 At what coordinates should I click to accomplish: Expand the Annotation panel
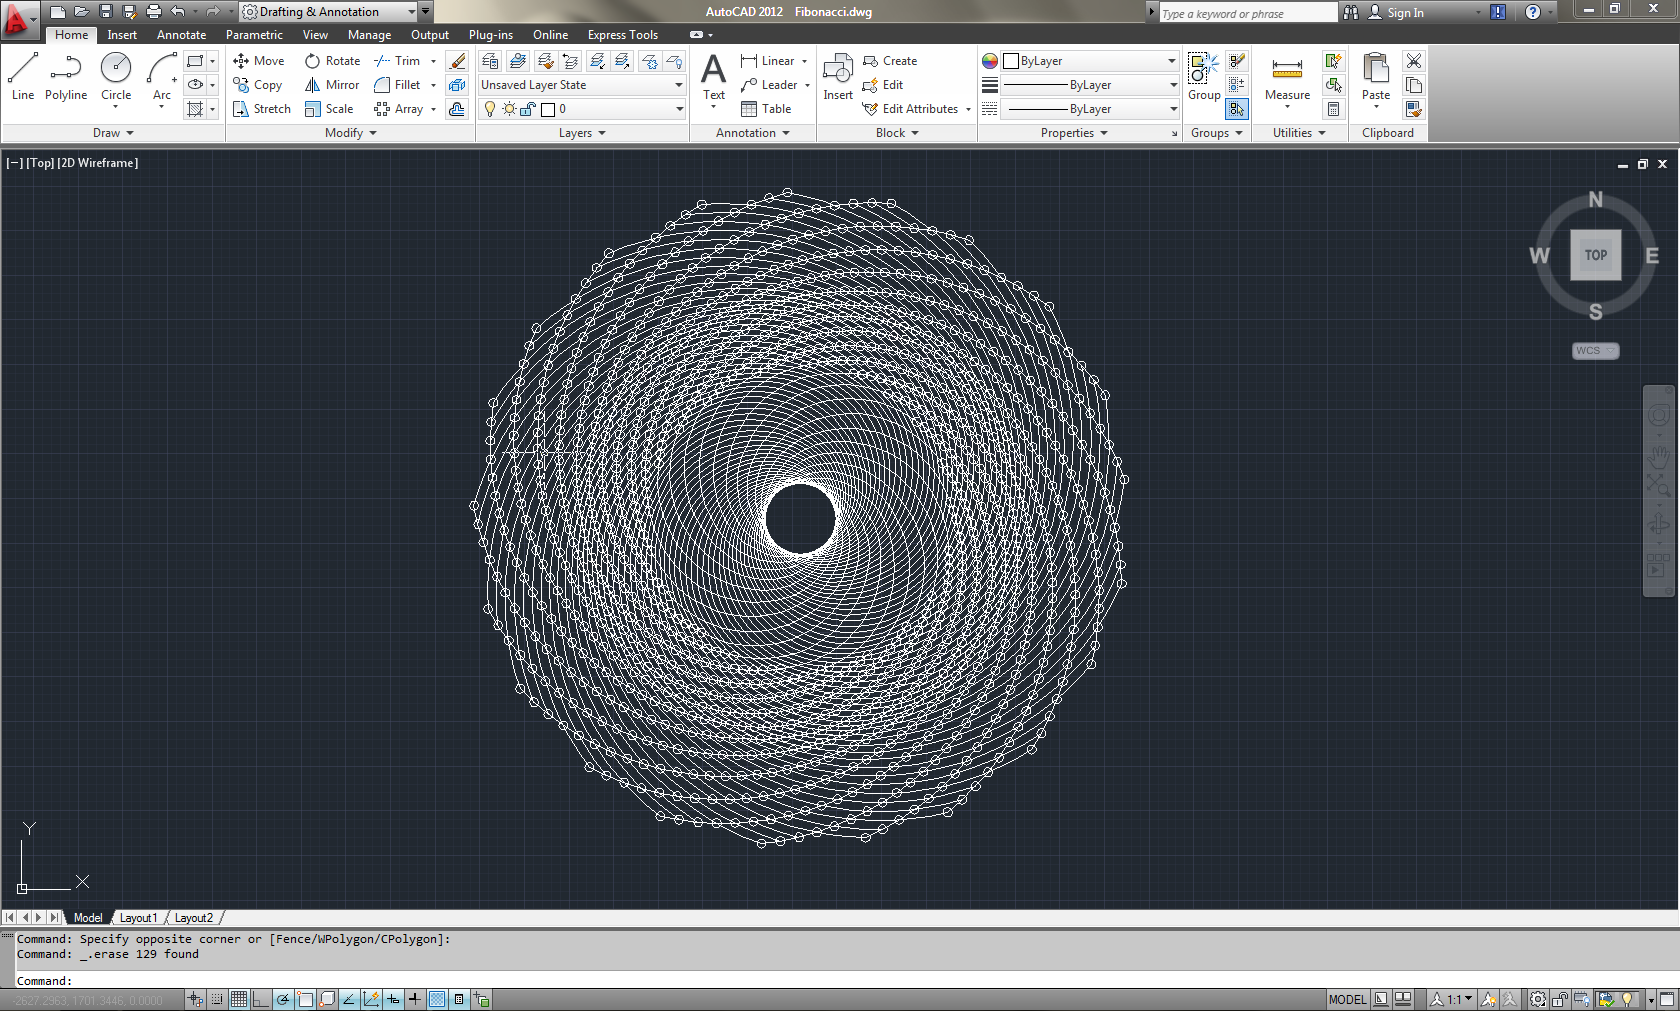753,133
